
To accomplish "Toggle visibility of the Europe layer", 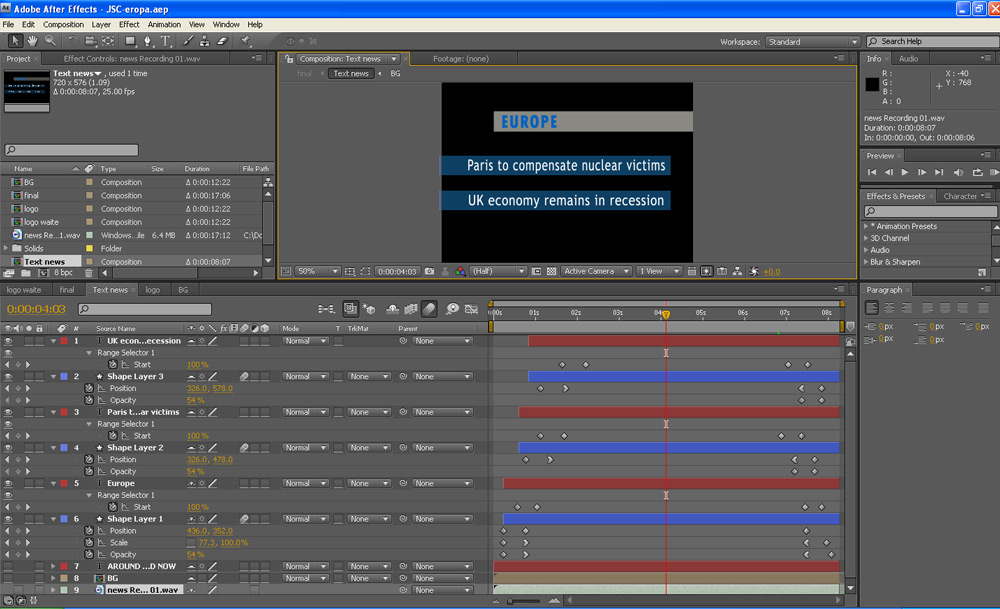I will 8,483.
